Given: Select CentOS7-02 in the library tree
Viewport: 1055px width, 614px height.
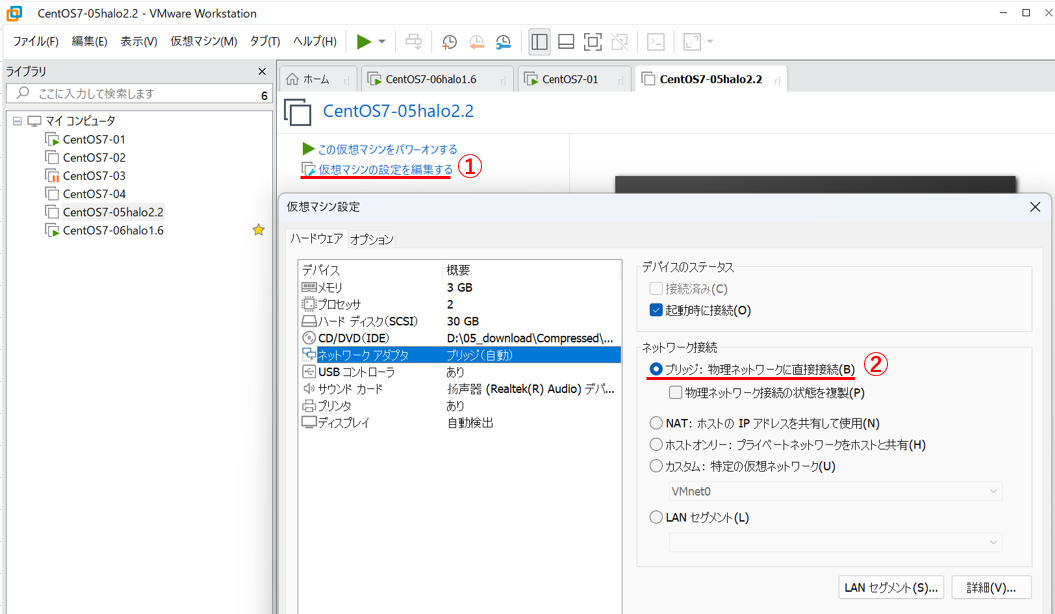Looking at the screenshot, I should click(94, 157).
